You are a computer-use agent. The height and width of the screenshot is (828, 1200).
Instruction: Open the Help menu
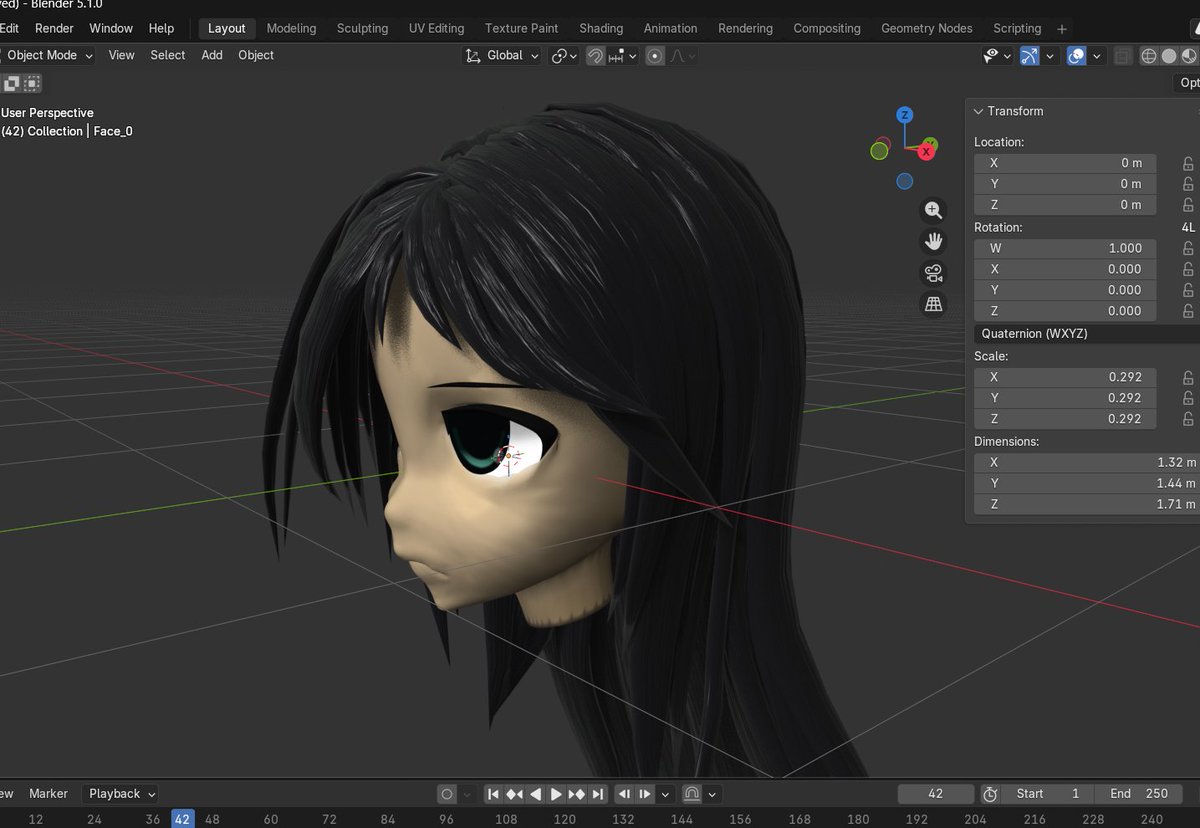(161, 28)
